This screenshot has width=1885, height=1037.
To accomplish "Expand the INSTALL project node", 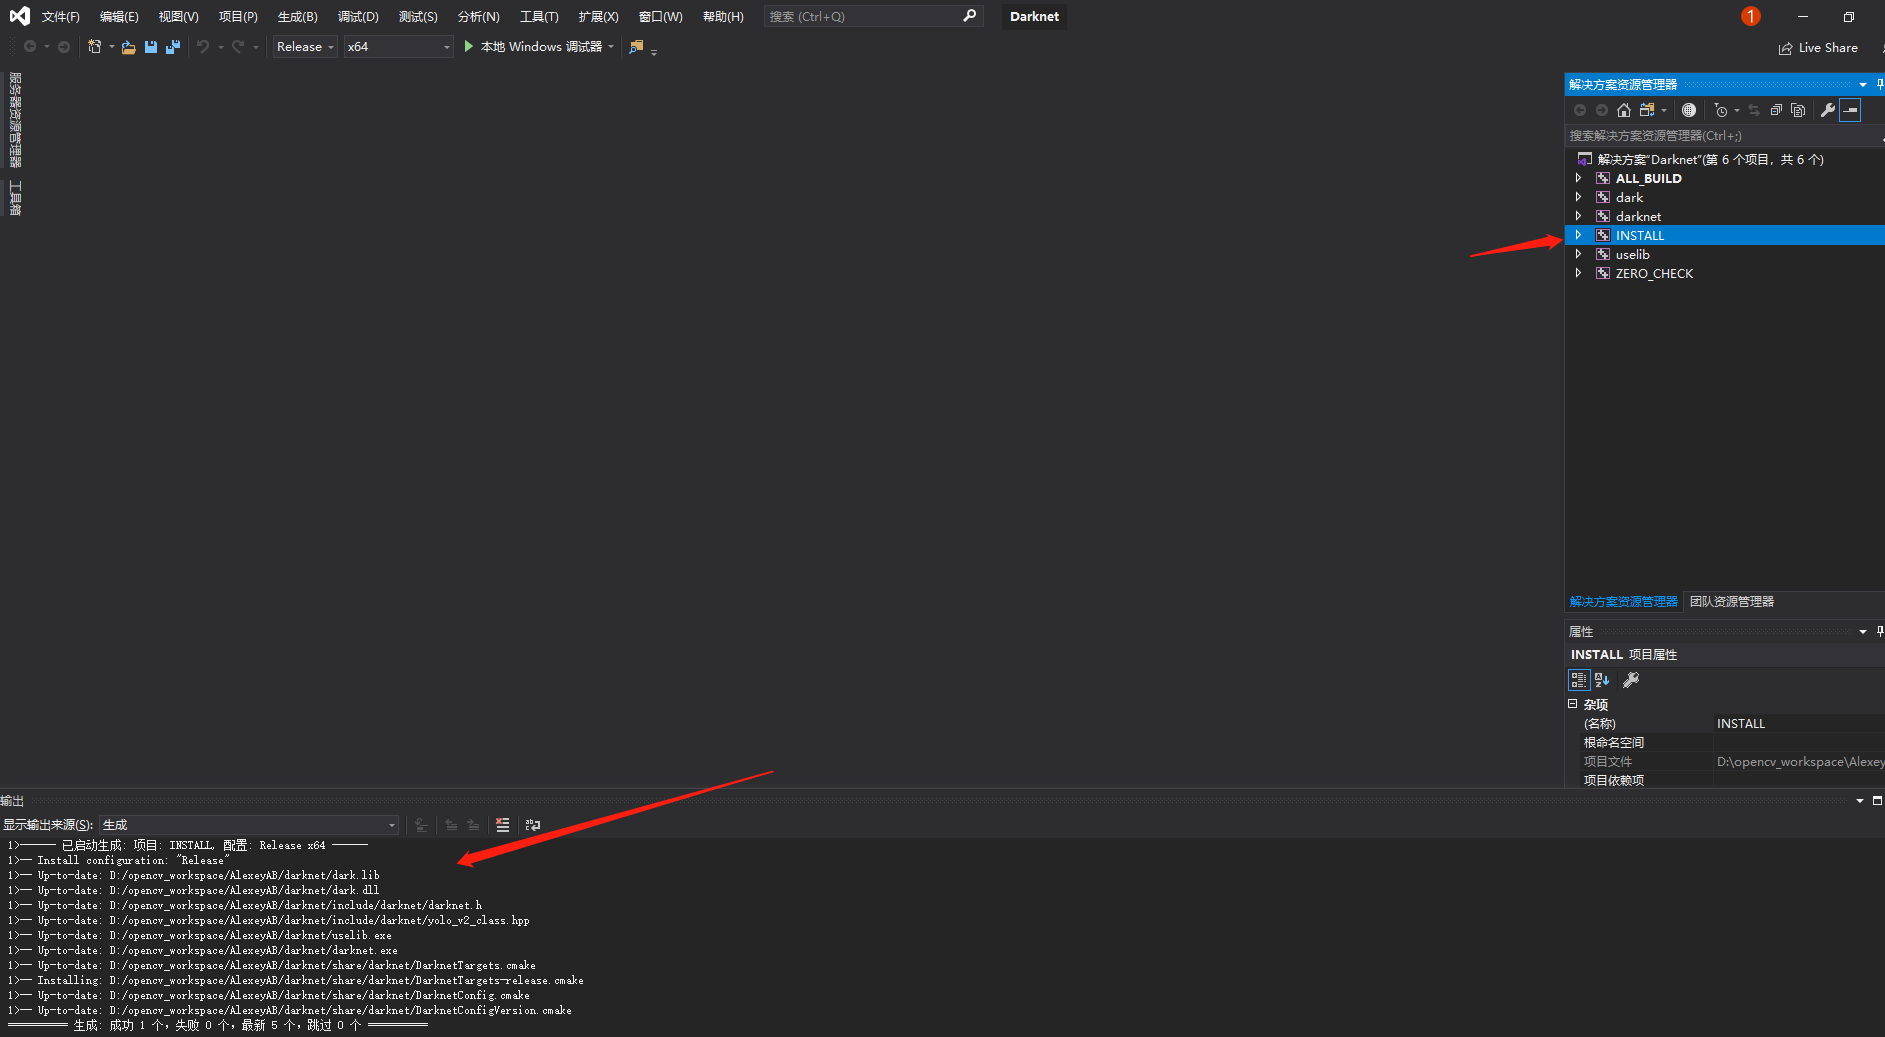I will pos(1579,235).
